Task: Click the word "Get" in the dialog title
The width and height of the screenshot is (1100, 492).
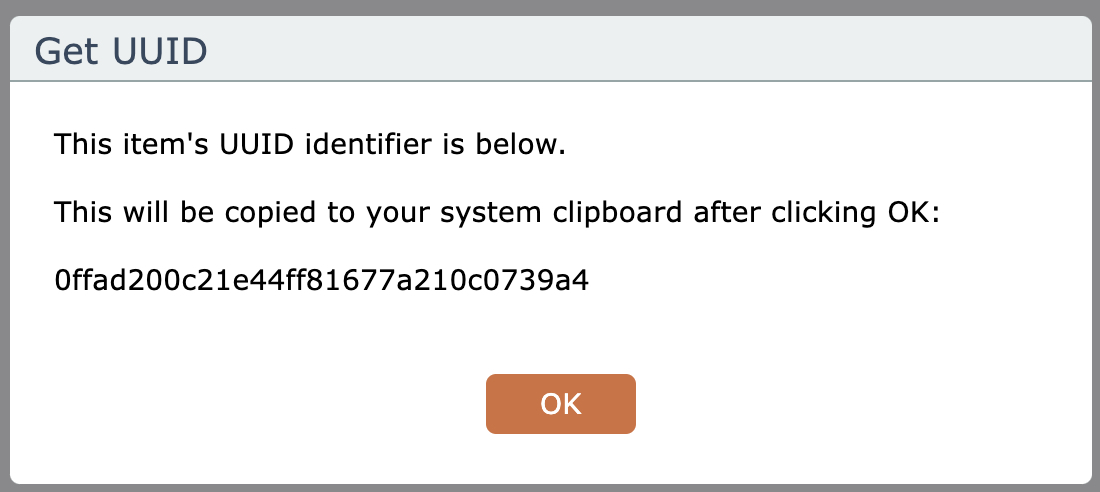Action: tap(62, 50)
